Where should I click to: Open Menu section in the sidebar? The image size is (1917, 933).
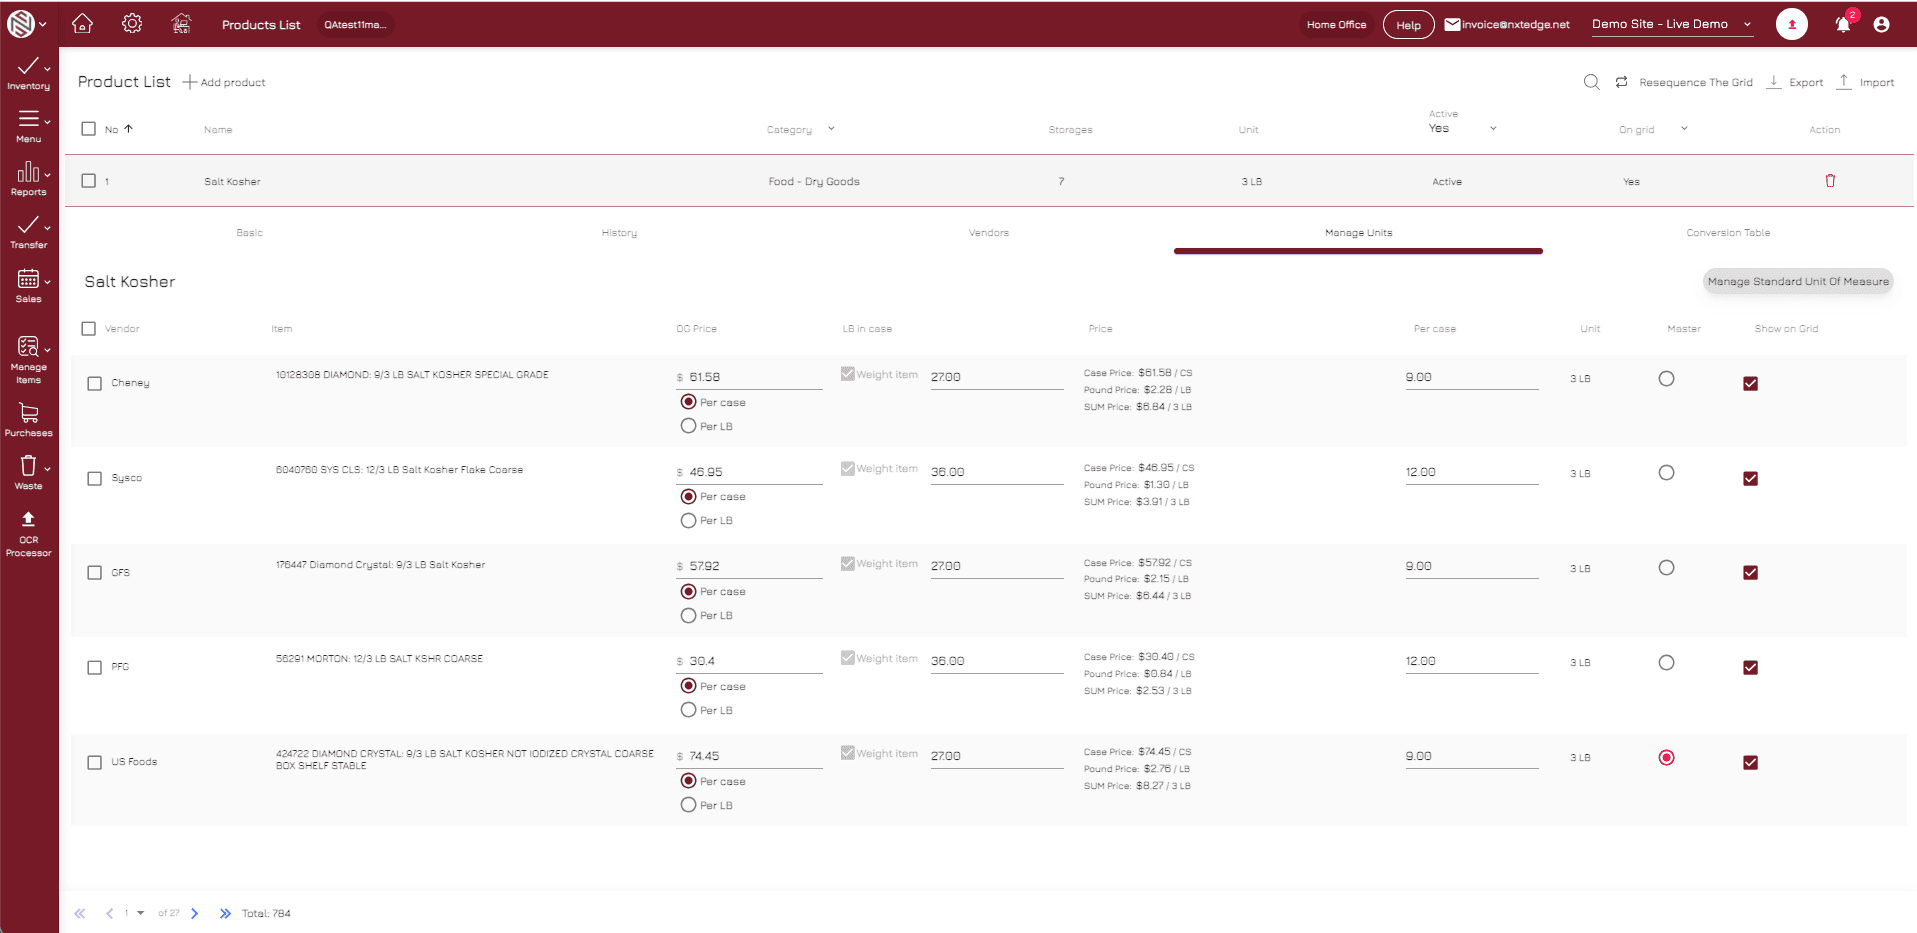(x=28, y=126)
